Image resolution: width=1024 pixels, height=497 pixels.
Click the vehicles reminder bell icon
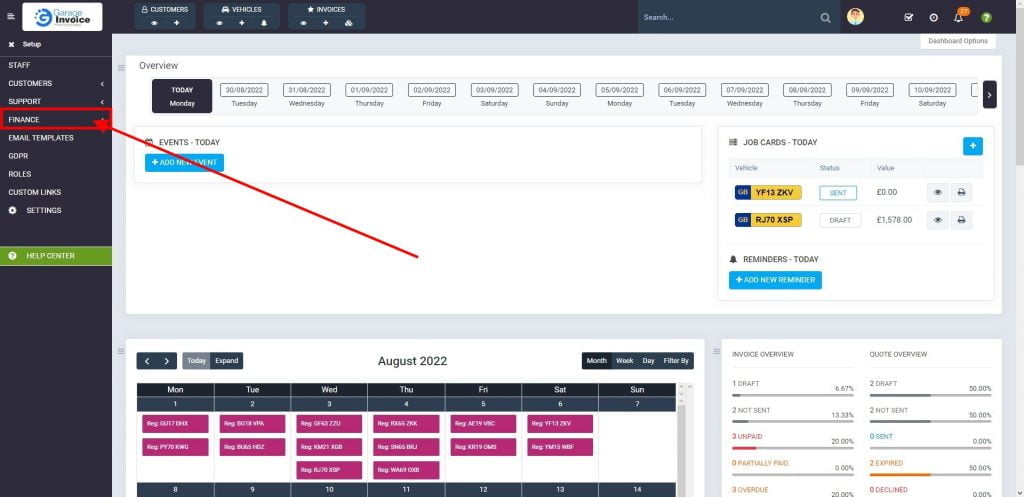point(264,22)
